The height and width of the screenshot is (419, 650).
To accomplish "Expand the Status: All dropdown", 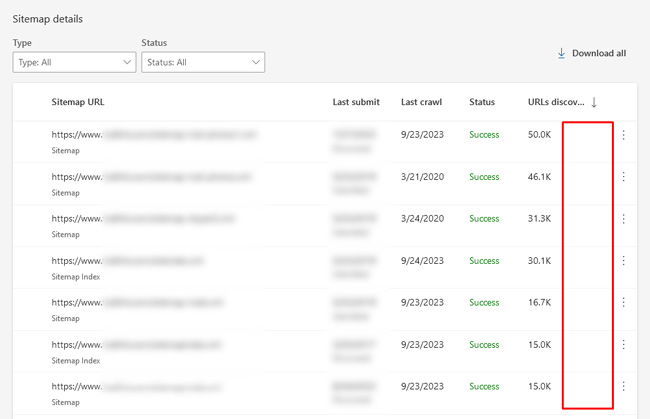I will pos(203,63).
